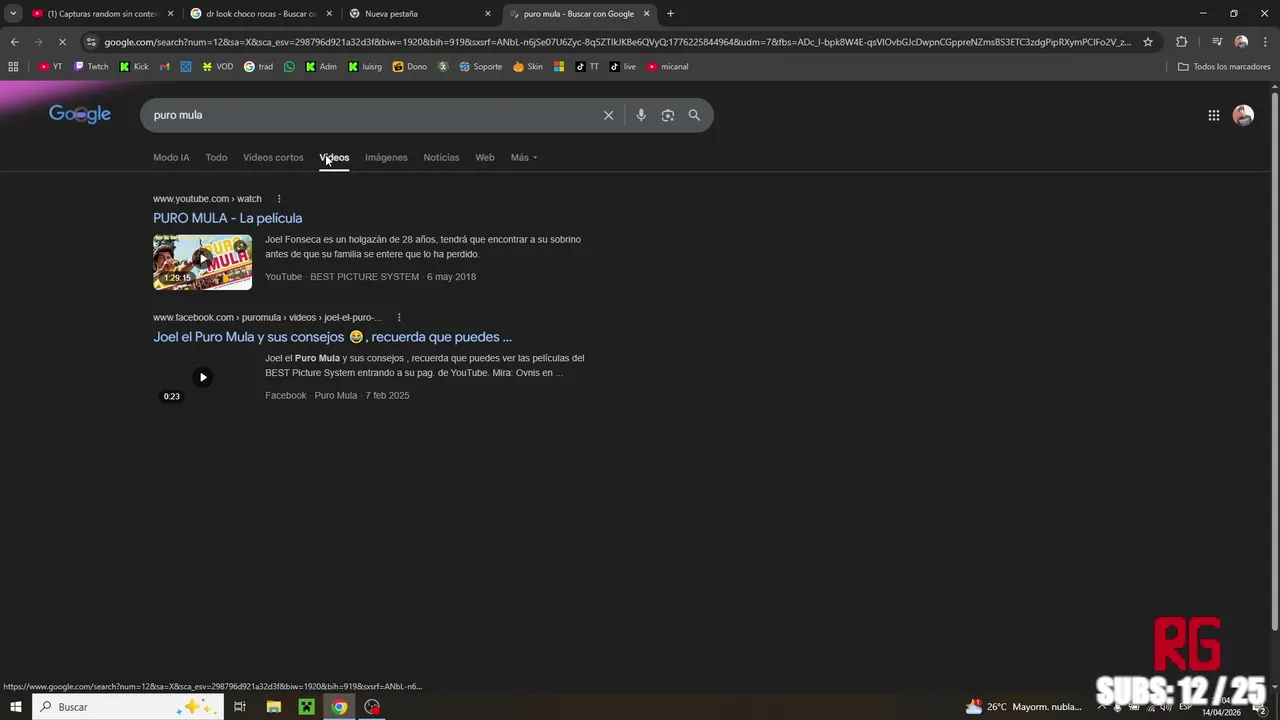The image size is (1280, 720).
Task: Open Task View in the taskbar
Action: tap(240, 707)
